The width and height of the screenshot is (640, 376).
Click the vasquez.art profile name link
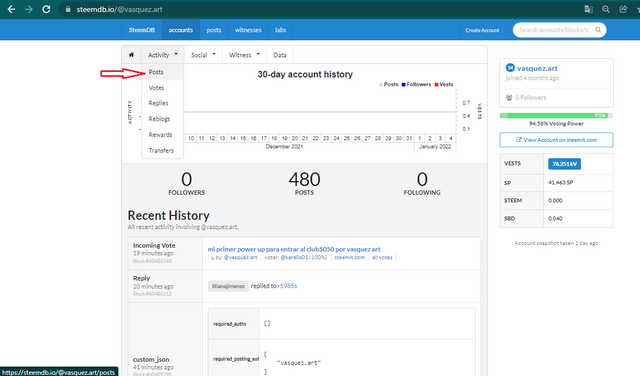tap(537, 68)
